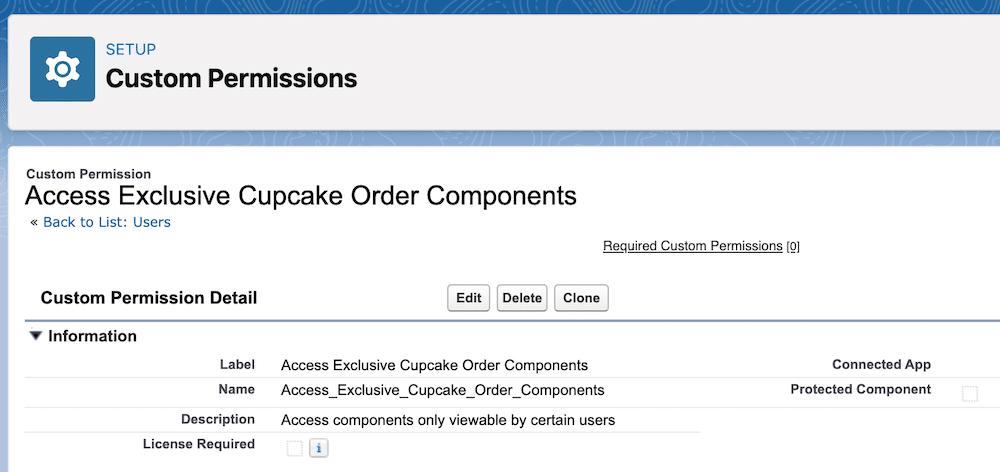Select the Access_Exclusive_Cupcake_Order_Components name value
This screenshot has width=1000, height=472.
pos(443,390)
